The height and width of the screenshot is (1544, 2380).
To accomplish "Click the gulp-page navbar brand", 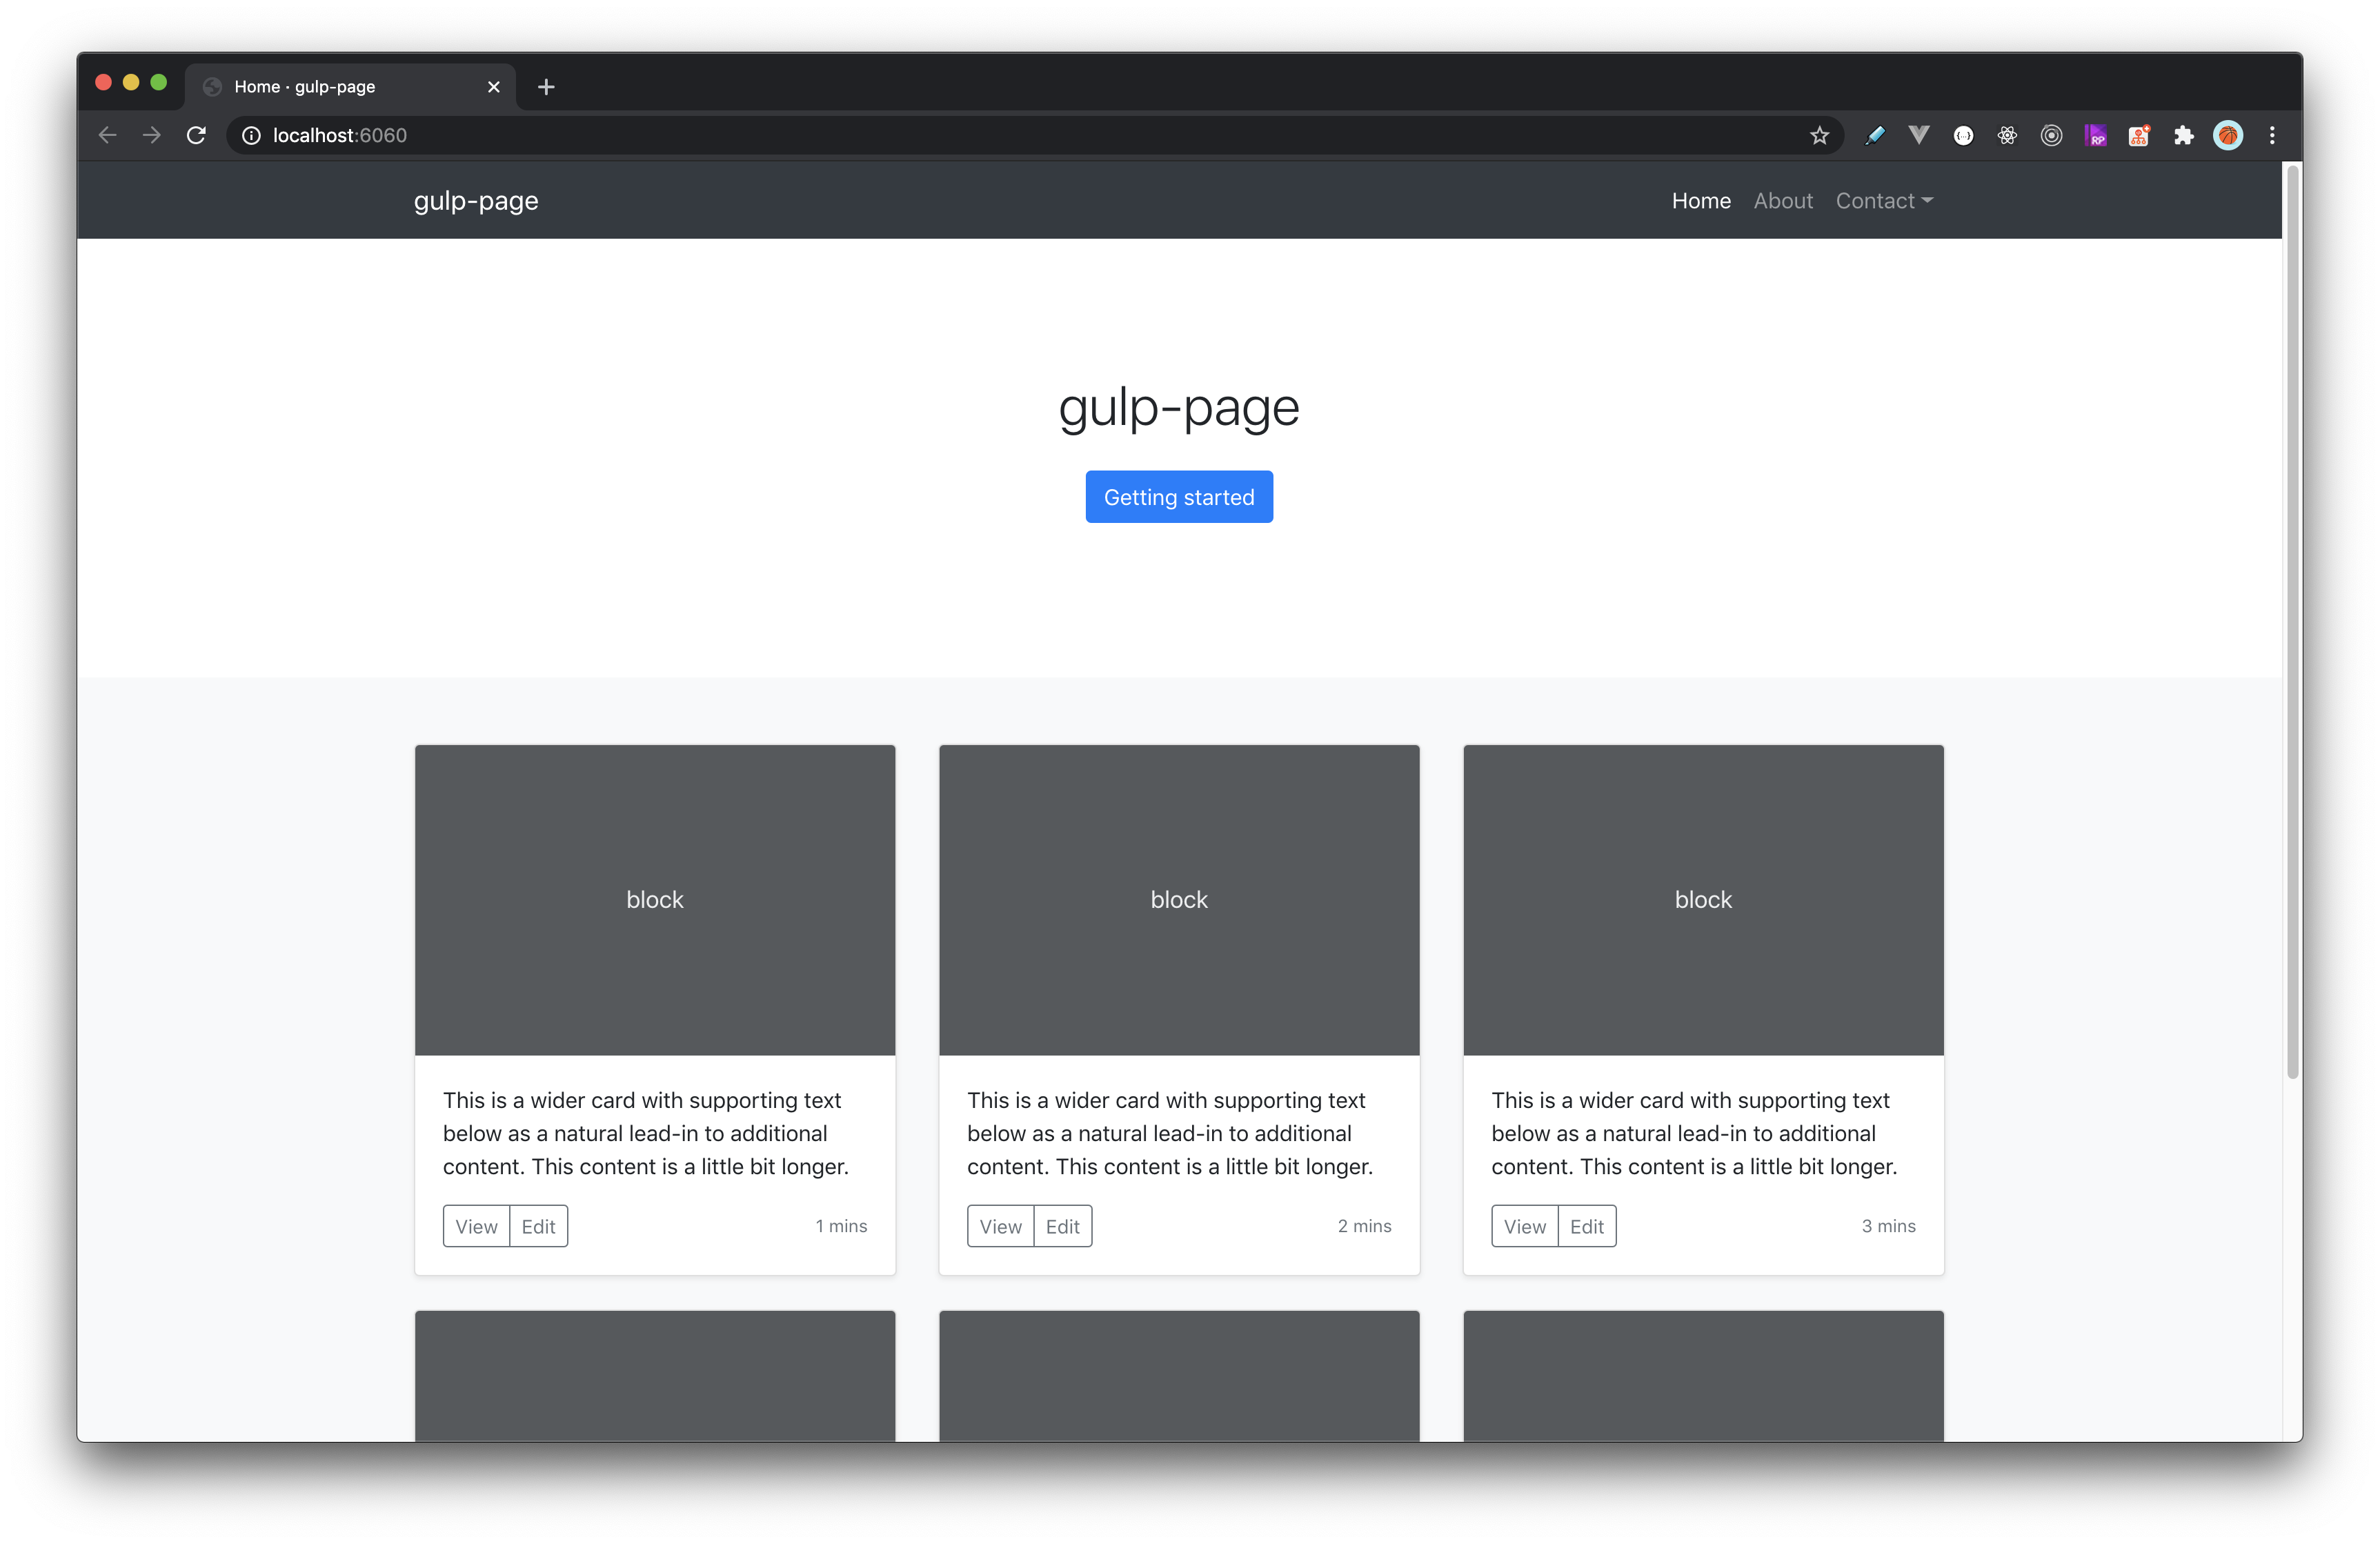I will (x=476, y=201).
